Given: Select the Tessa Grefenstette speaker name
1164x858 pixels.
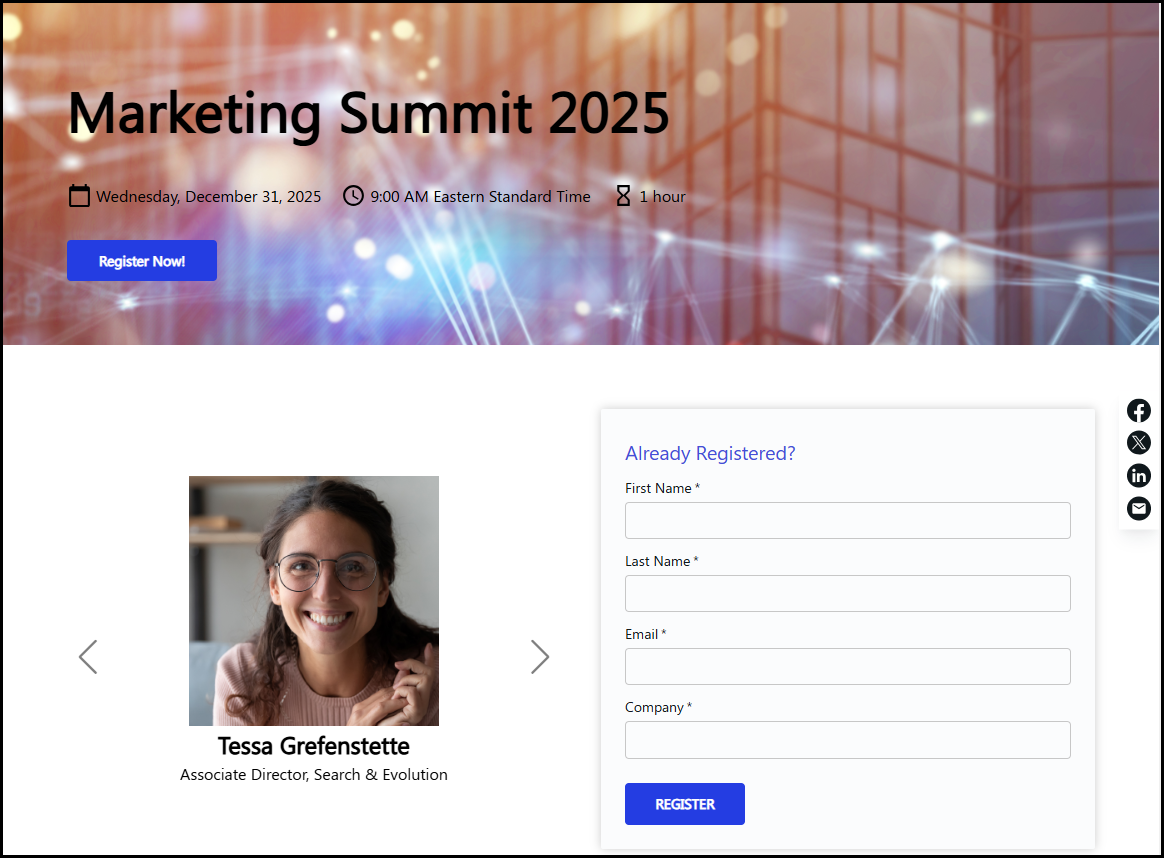Looking at the screenshot, I should click(x=313, y=746).
